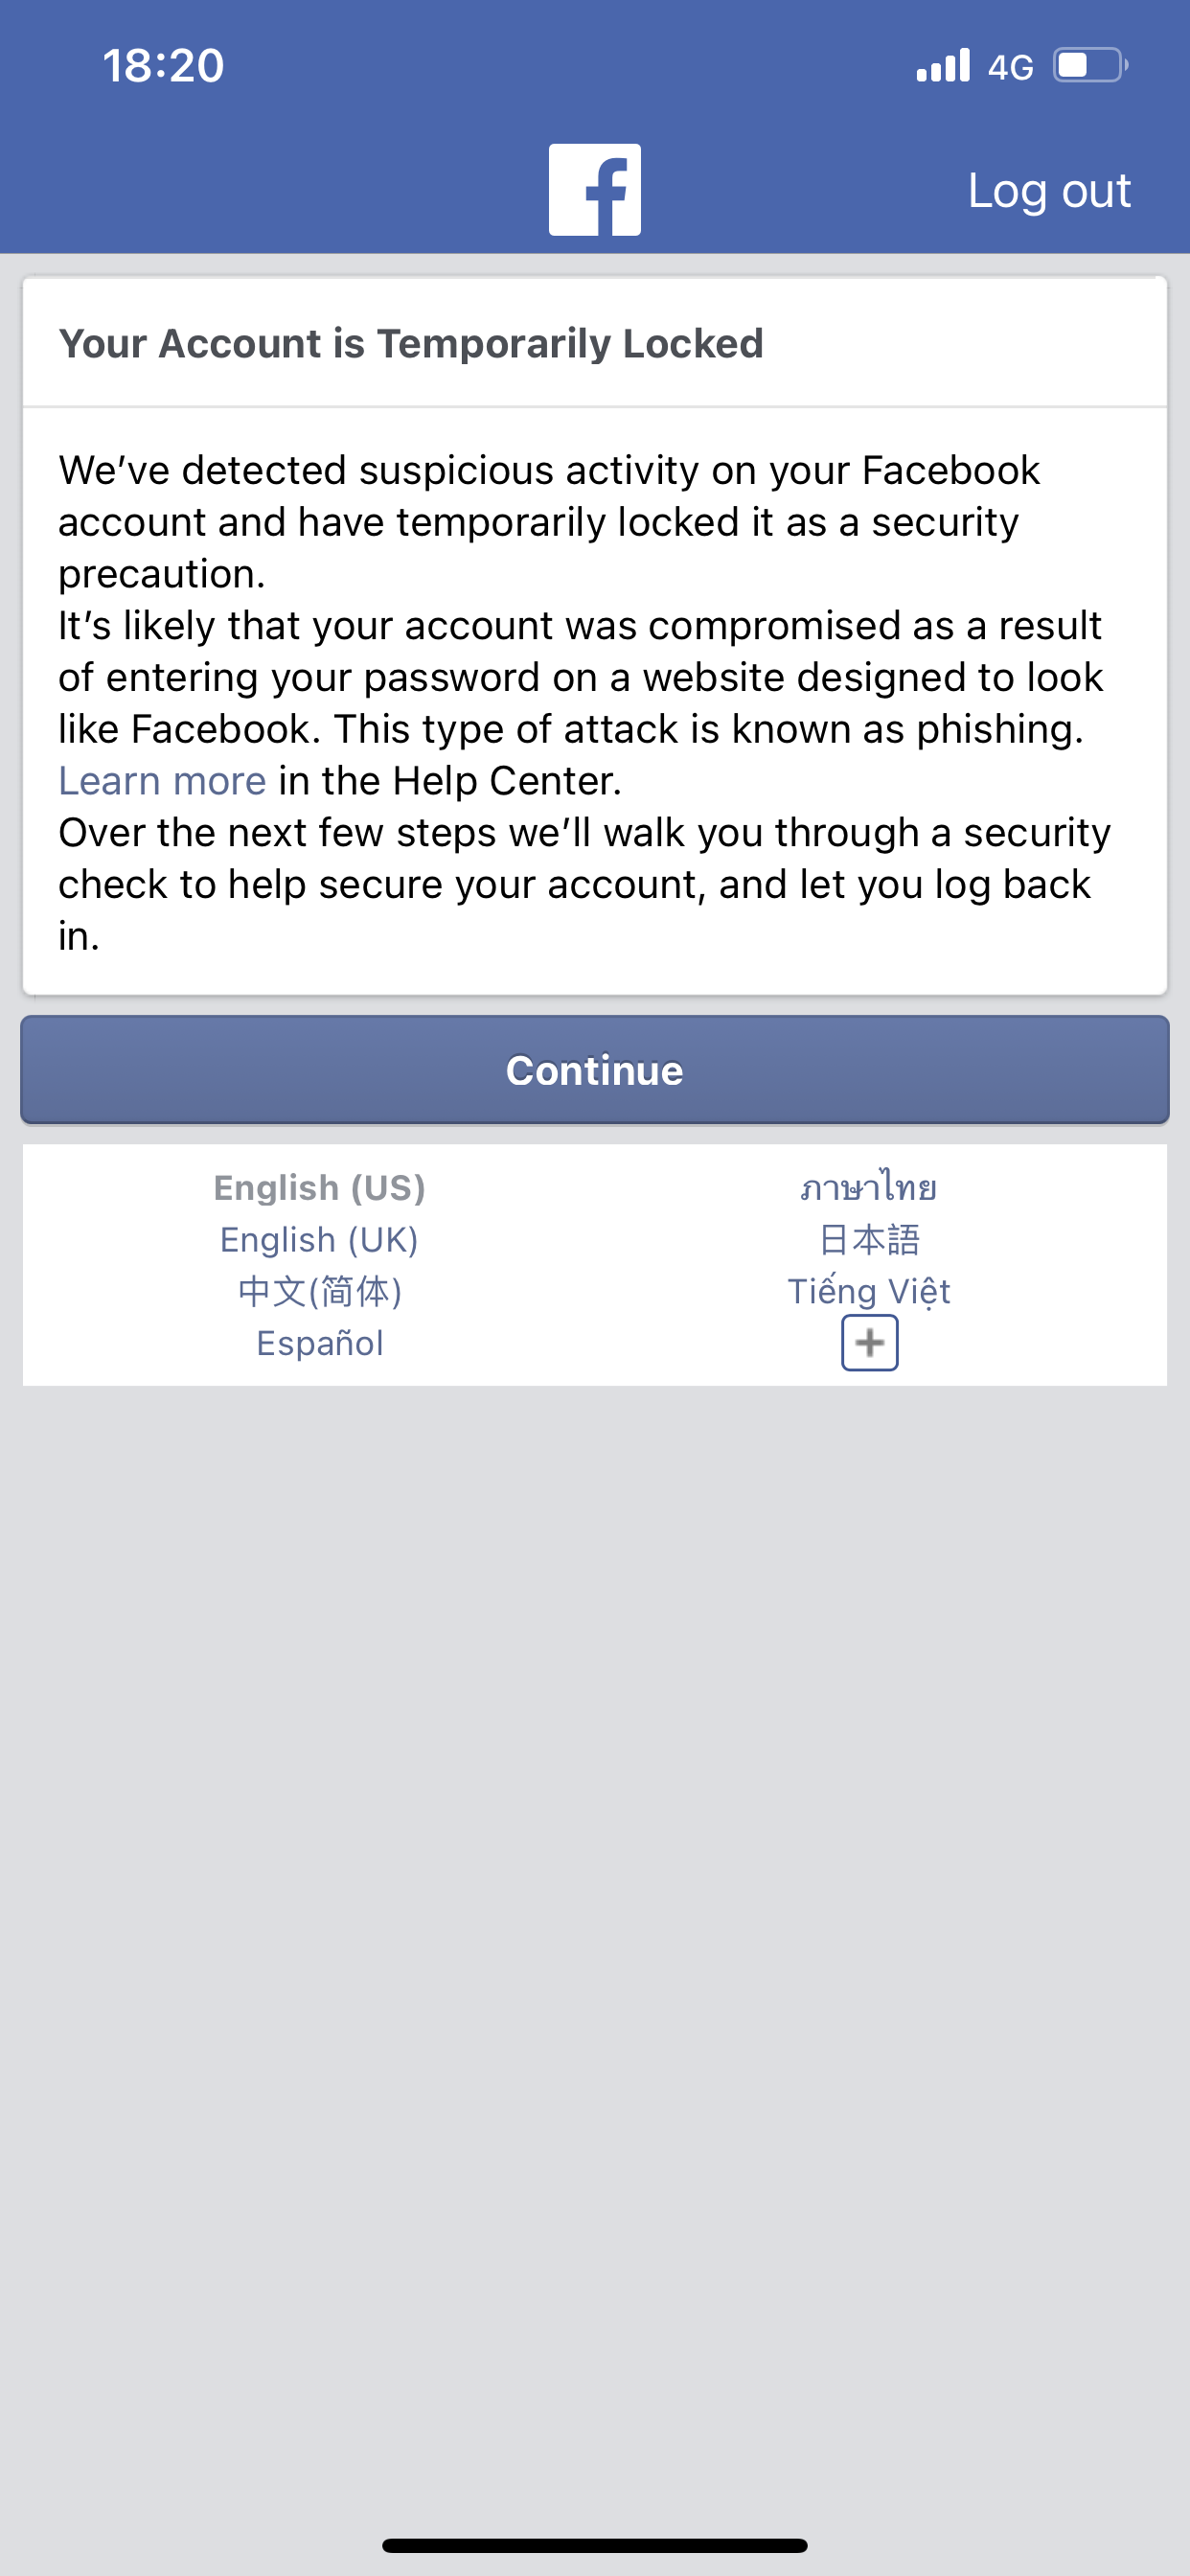This screenshot has height=2576, width=1190.
Task: Change language to Español
Action: [320, 1344]
